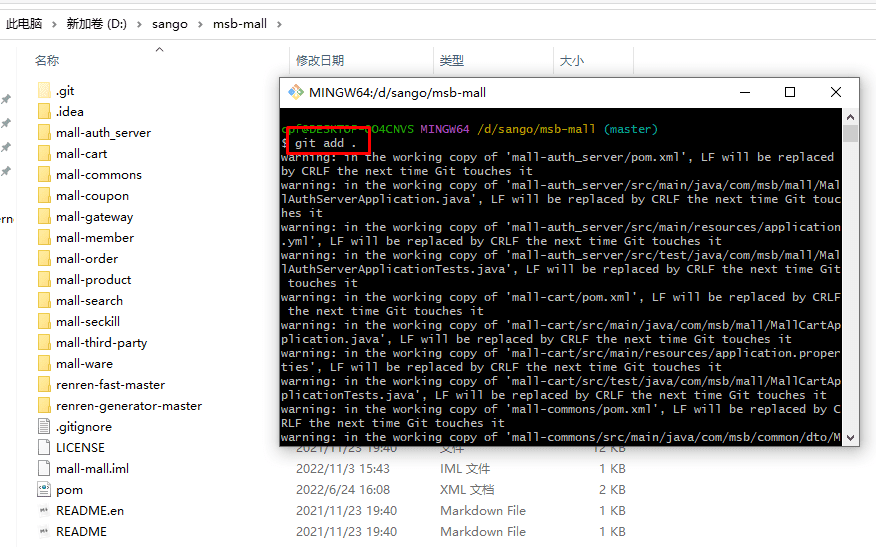The image size is (876, 547).
Task: Click the pom 2 KB size cell
Action: coord(612,489)
